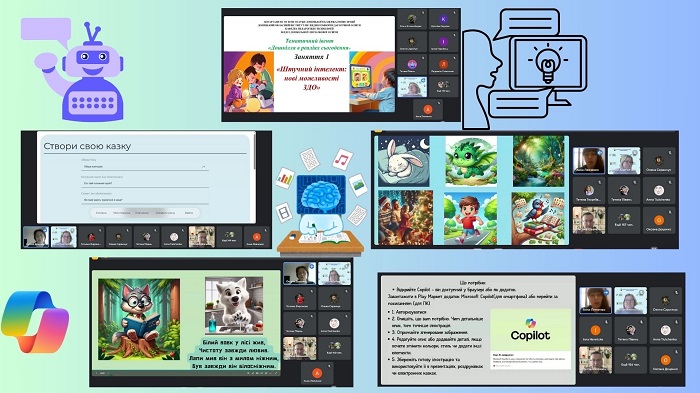700x393 pixels.
Task: Click the bar chart card beside the brain
Action: pos(284,179)
